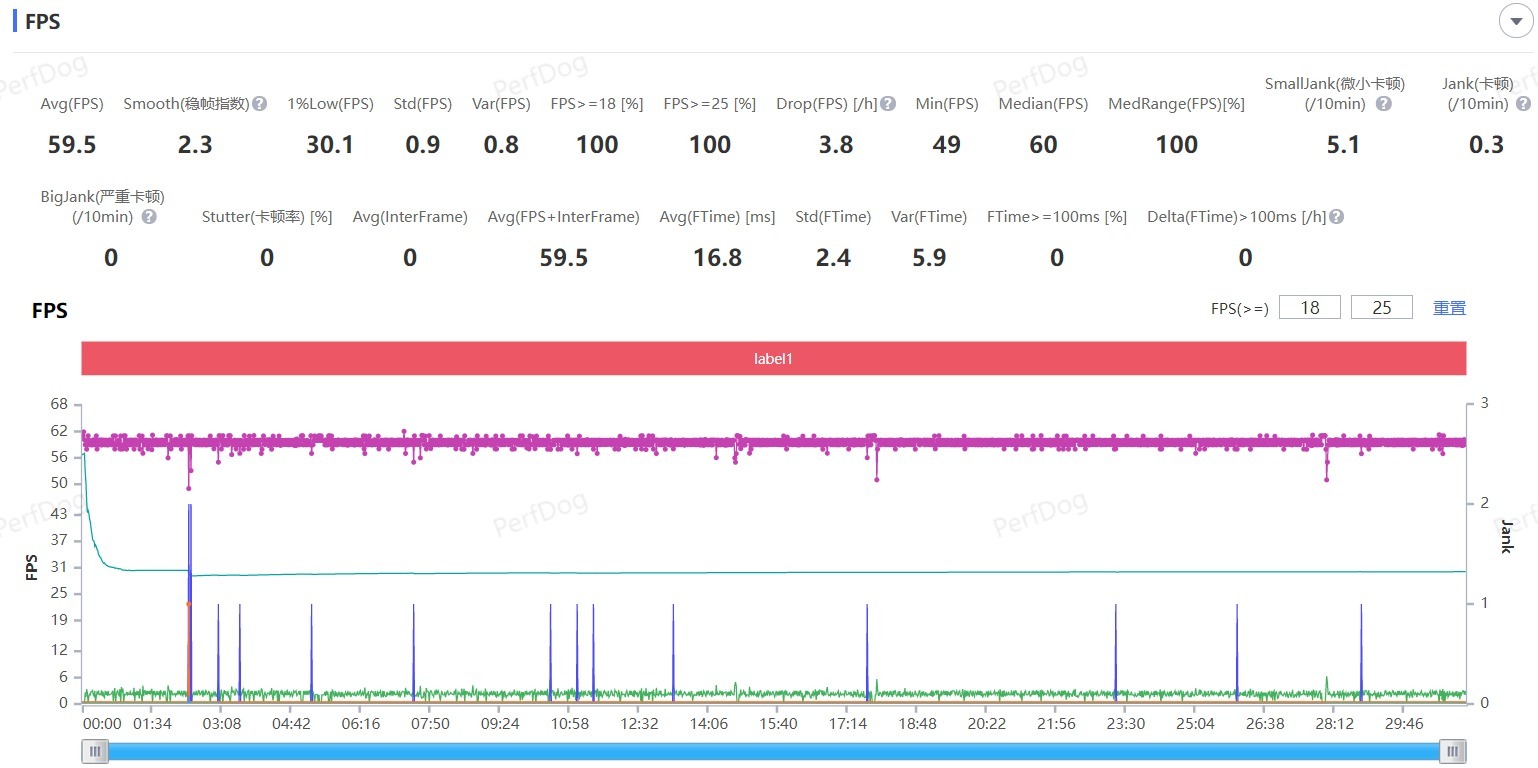This screenshot has height=768, width=1538.
Task: Show help for BigJank(严重卡顿) metric
Action: click(149, 217)
